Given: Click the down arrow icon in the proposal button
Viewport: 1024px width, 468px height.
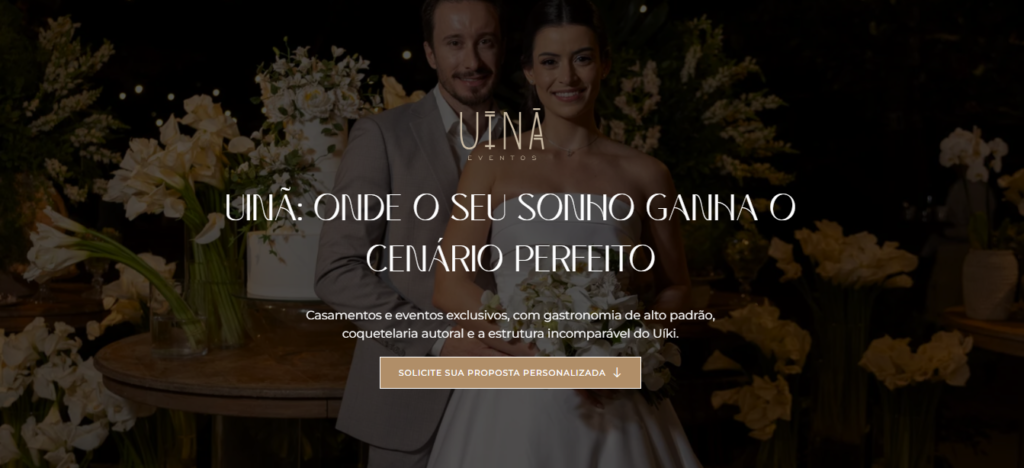Looking at the screenshot, I should pos(617,373).
